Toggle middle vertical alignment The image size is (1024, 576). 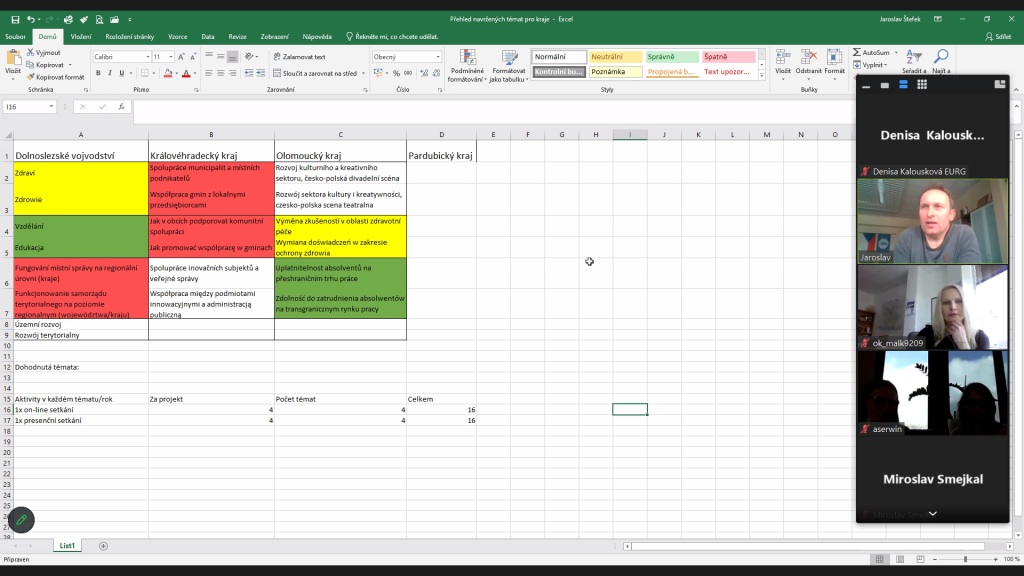pos(221,57)
